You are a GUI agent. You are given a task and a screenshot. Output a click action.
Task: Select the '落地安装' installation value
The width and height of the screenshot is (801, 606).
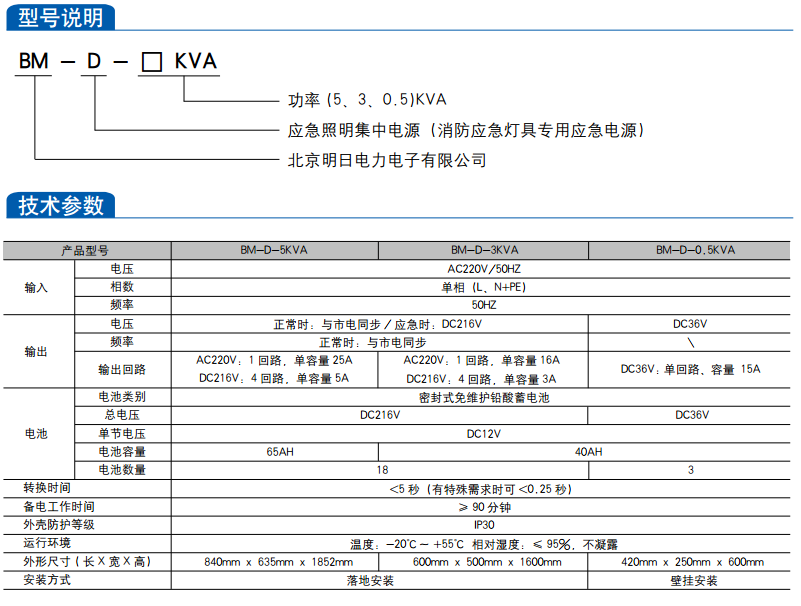370,581
